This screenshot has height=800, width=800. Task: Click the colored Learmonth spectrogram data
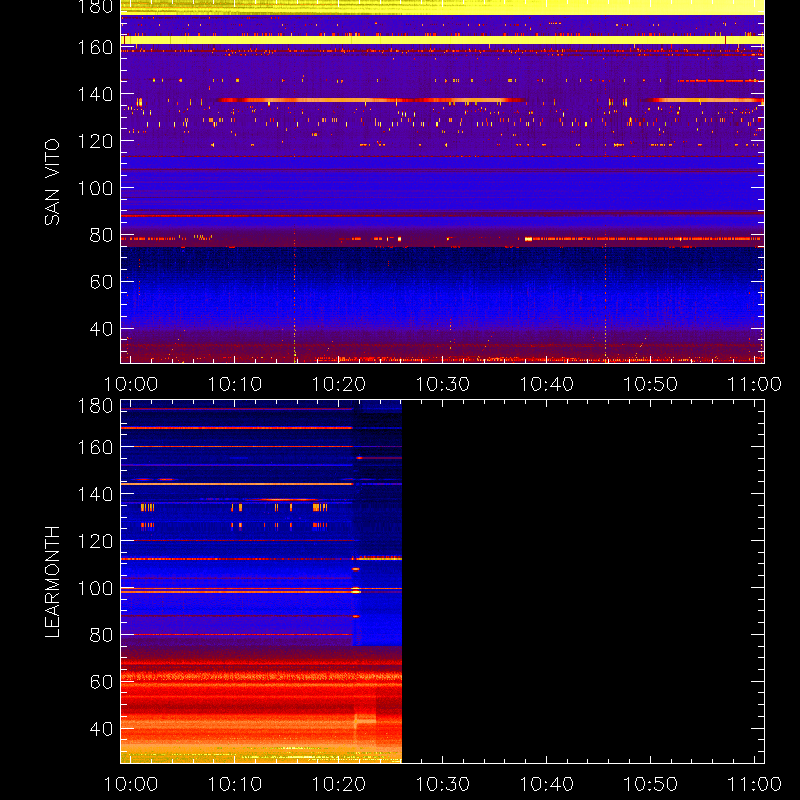coord(261,582)
